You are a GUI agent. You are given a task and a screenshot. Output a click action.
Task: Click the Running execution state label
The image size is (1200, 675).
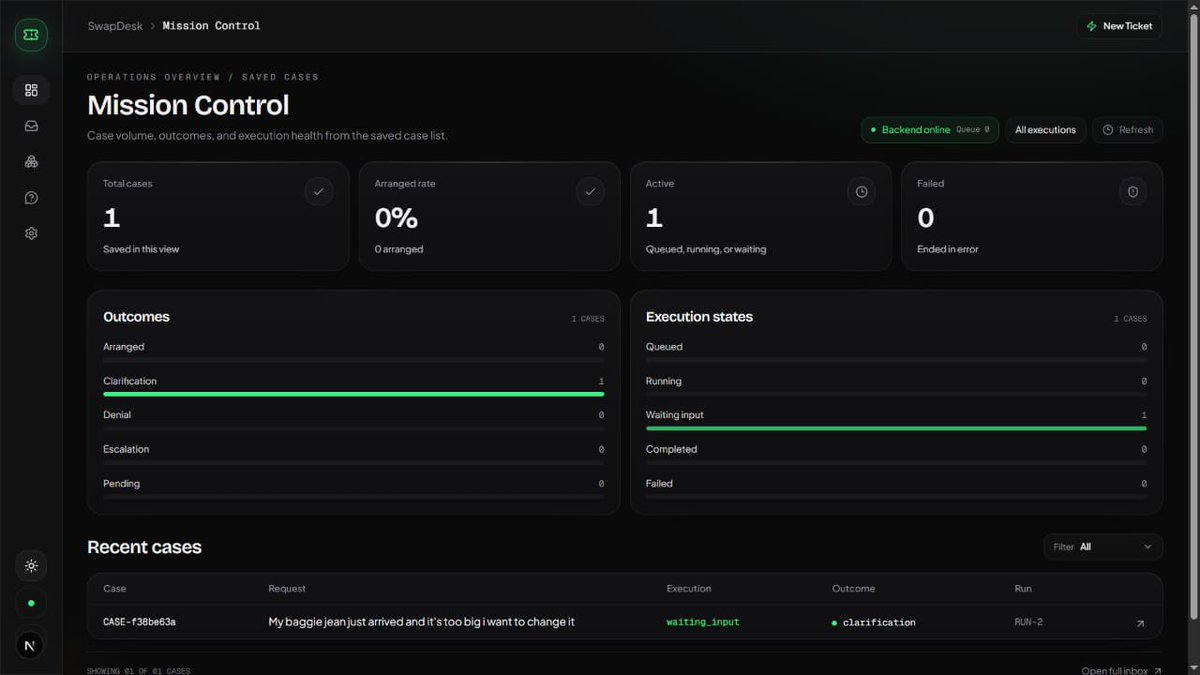[x=663, y=381]
